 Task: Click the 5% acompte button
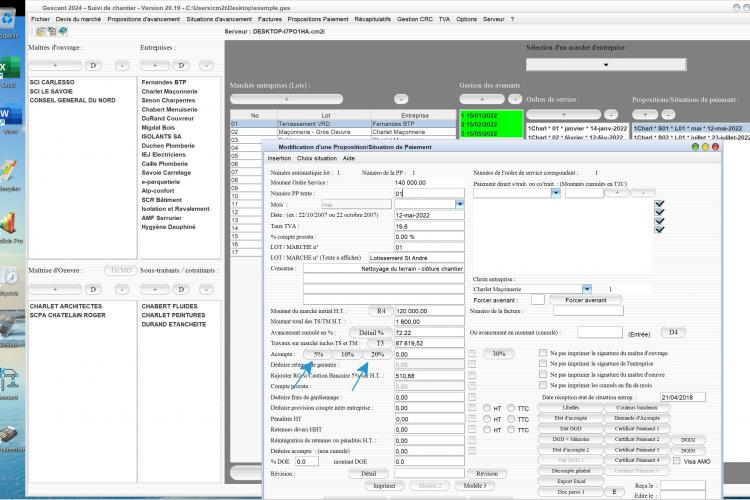point(318,355)
